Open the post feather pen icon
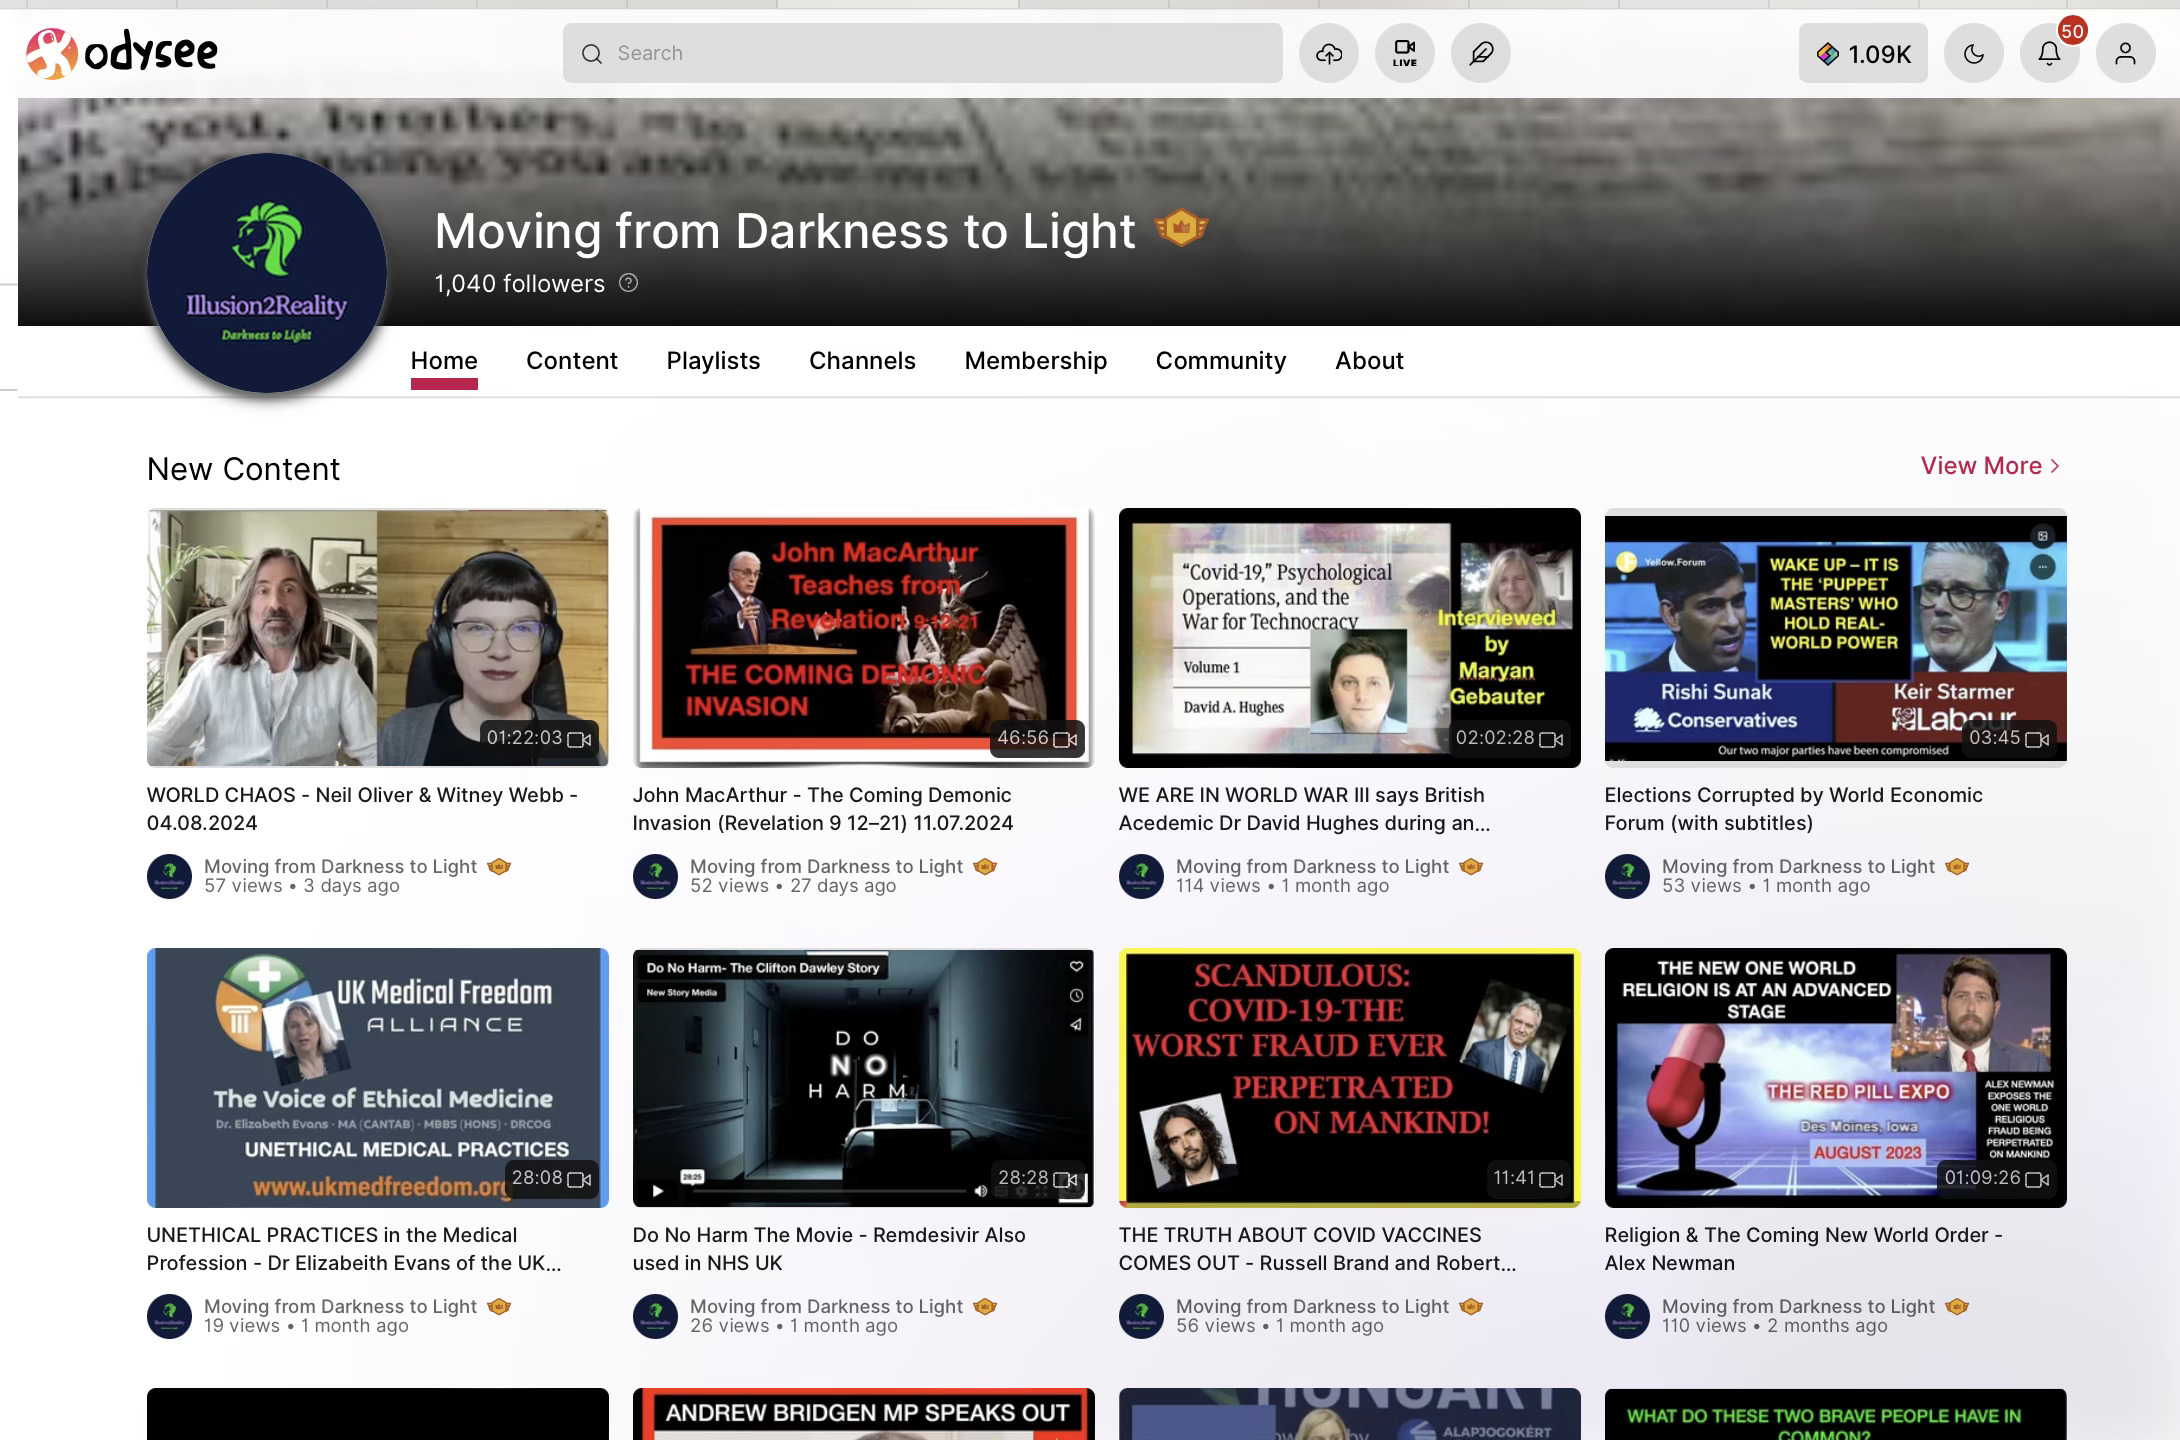 (x=1480, y=53)
